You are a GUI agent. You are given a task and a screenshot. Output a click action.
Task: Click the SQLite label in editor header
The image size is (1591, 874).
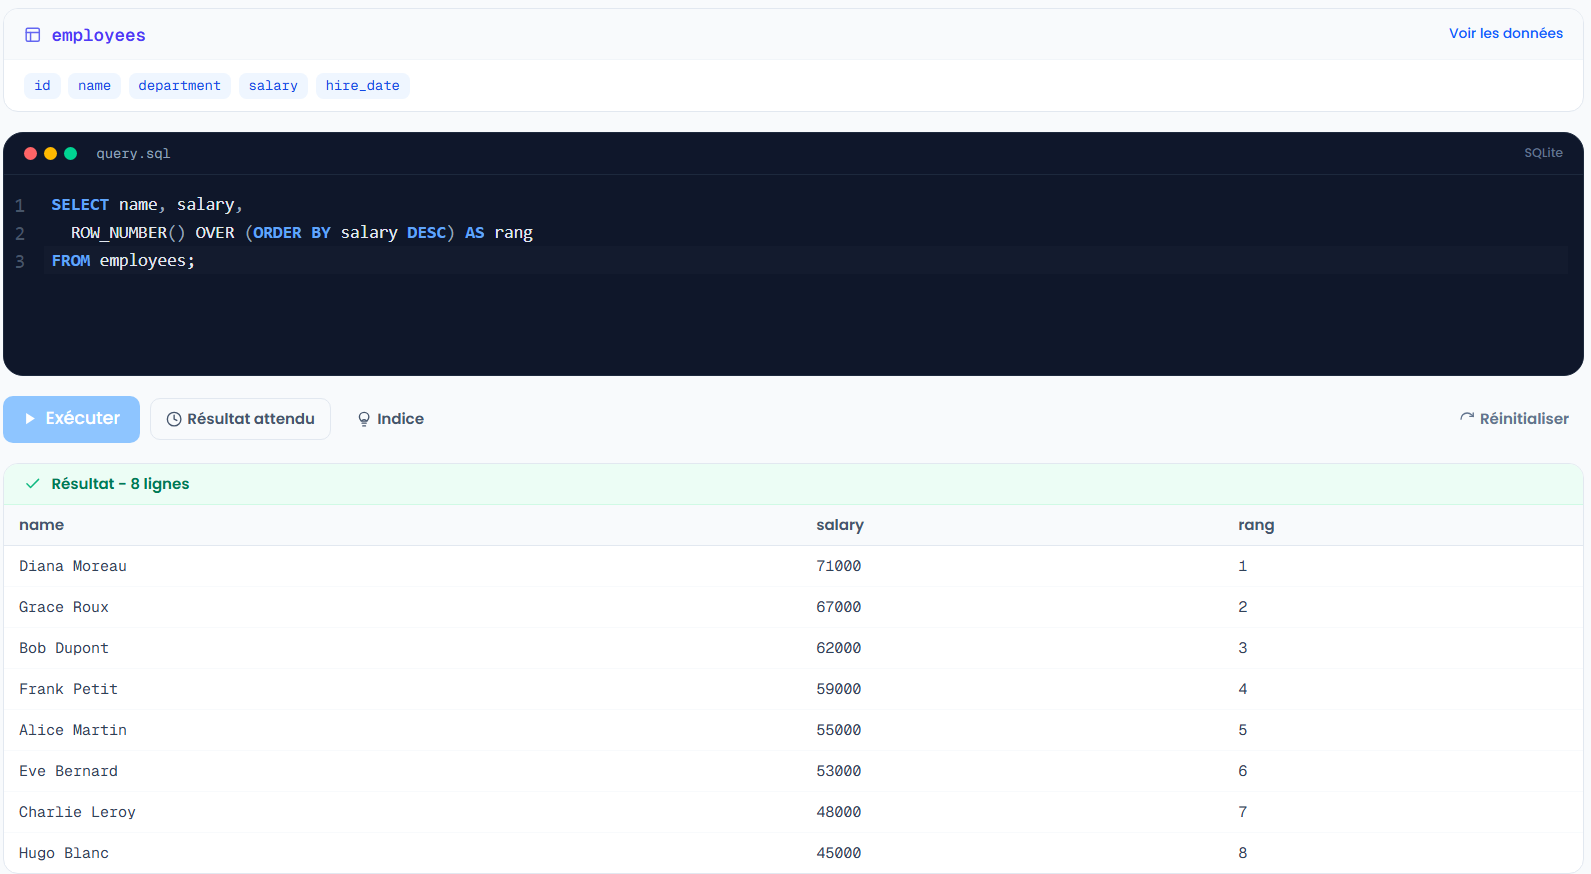point(1543,153)
